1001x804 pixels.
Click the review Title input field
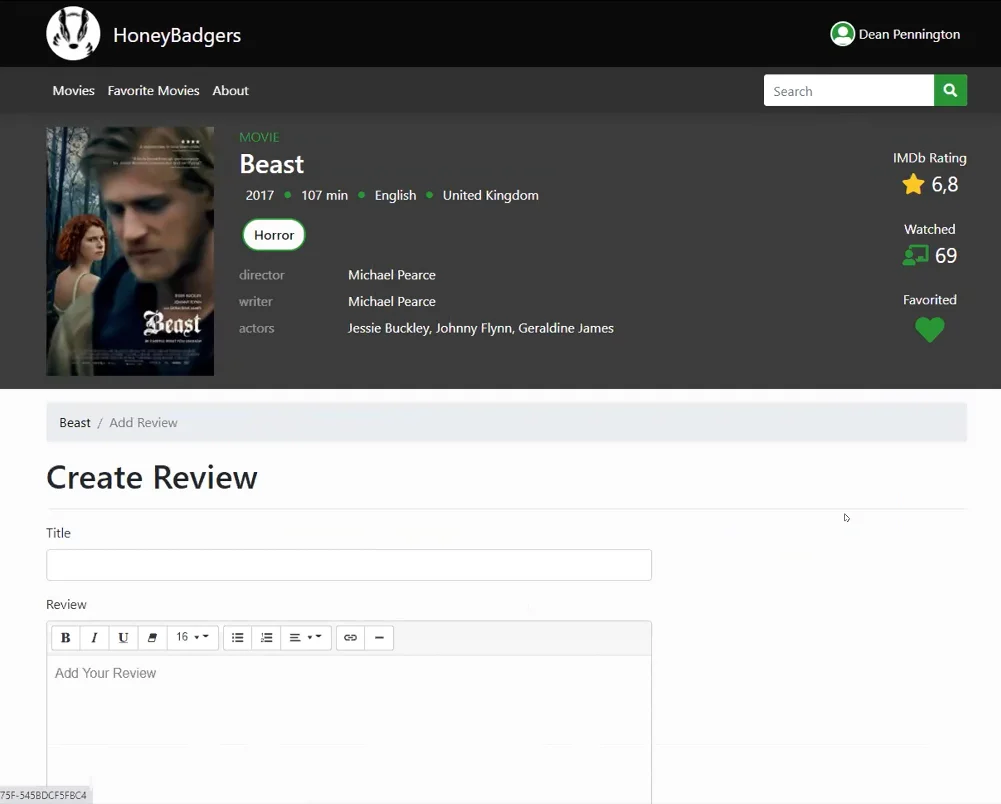[349, 565]
